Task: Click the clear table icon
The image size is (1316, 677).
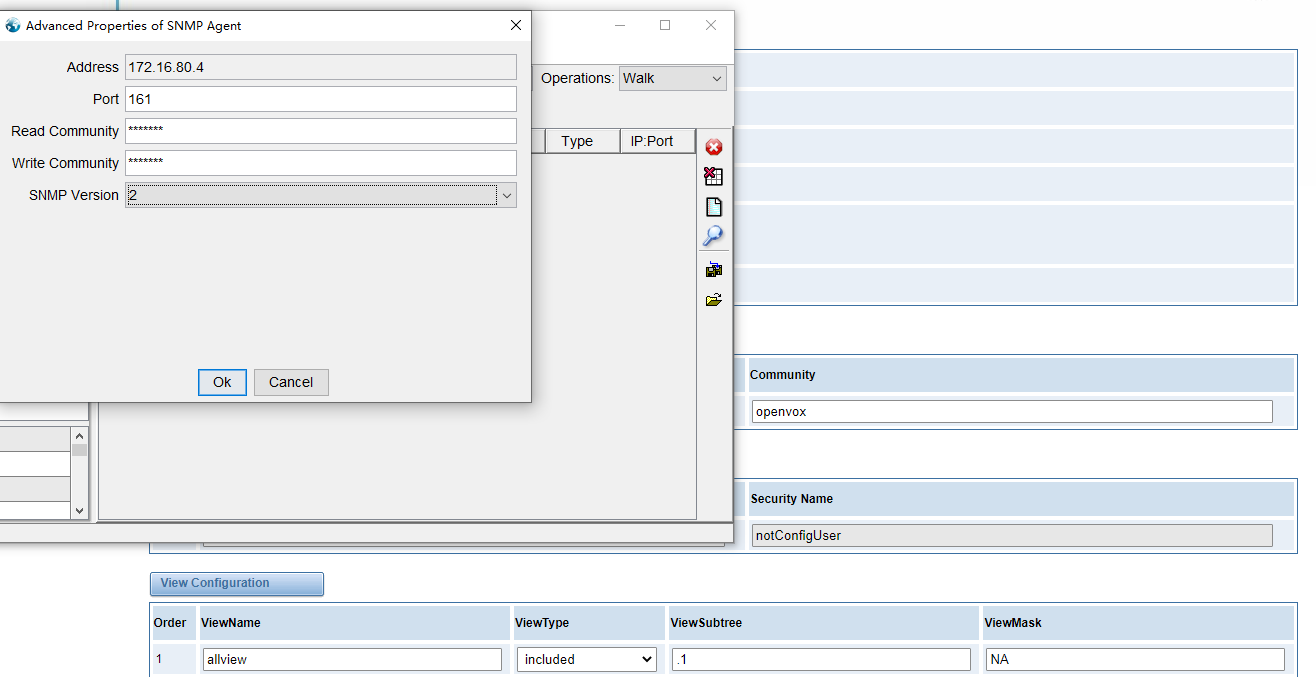Action: click(x=714, y=177)
